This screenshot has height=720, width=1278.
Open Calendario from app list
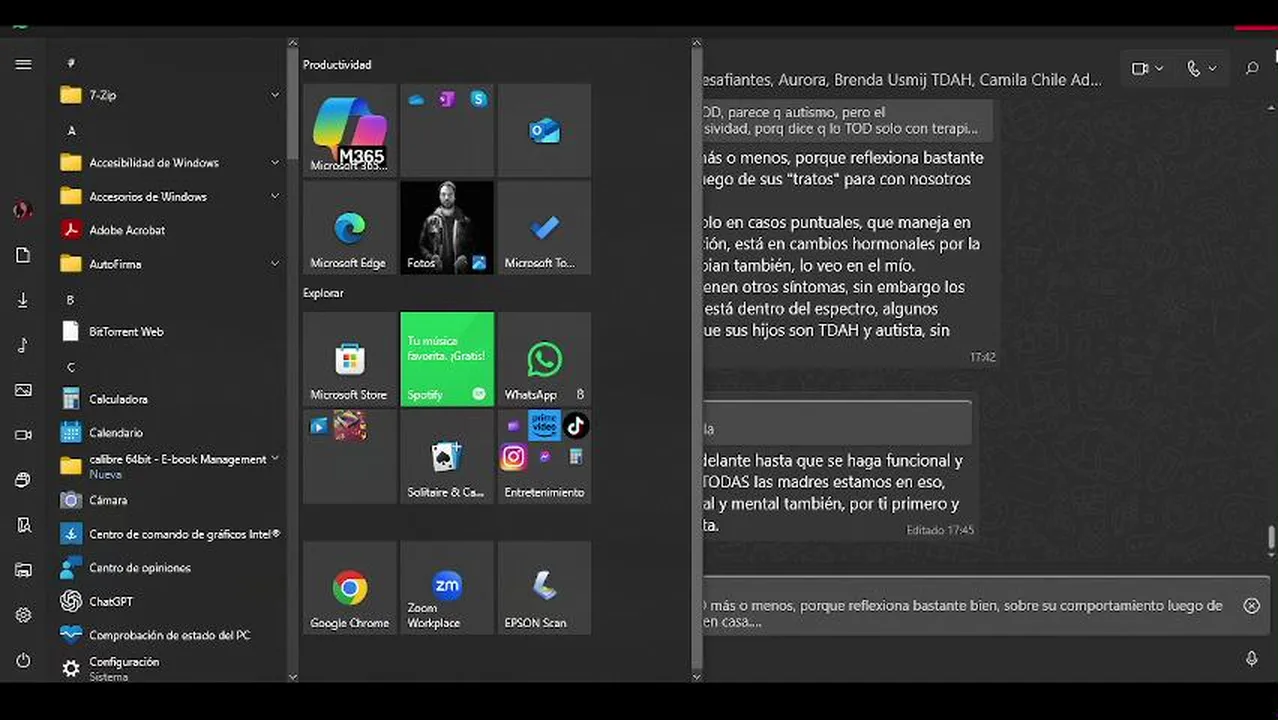[x=170, y=433]
